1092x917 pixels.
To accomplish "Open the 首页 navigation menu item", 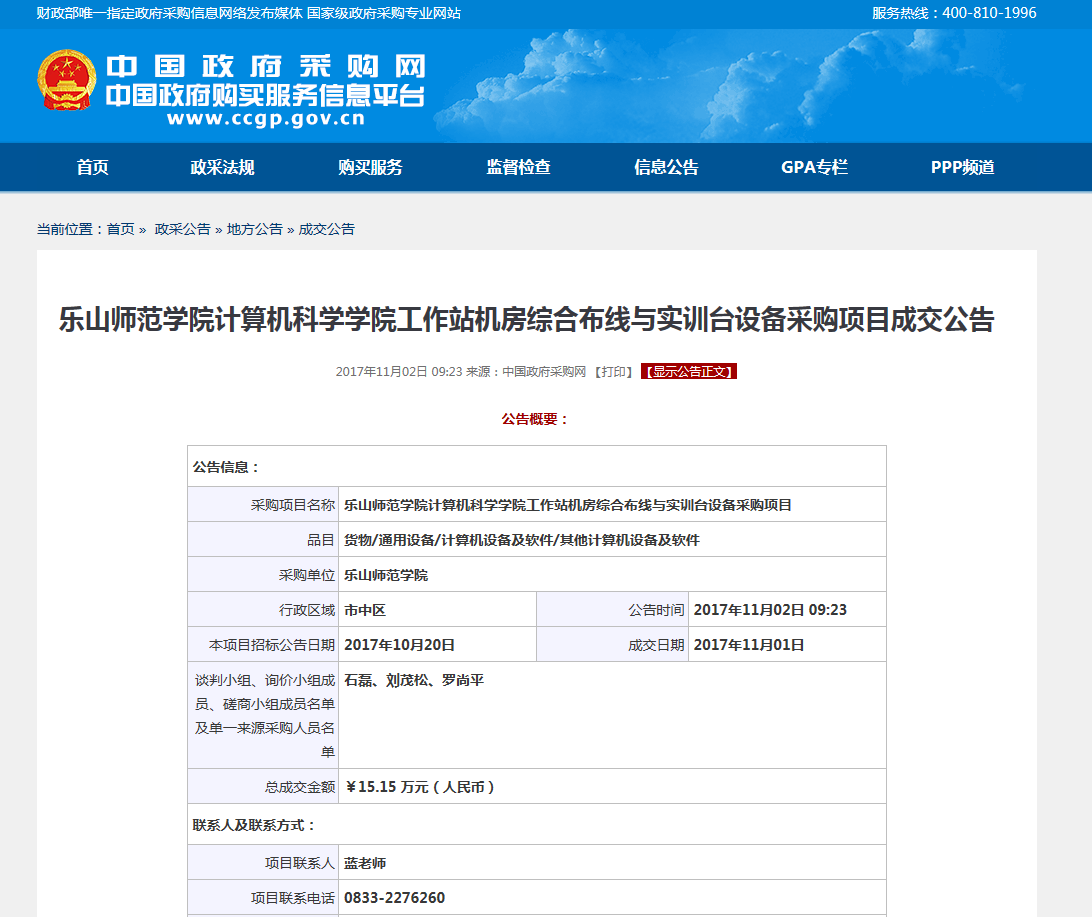I will click(x=92, y=168).
